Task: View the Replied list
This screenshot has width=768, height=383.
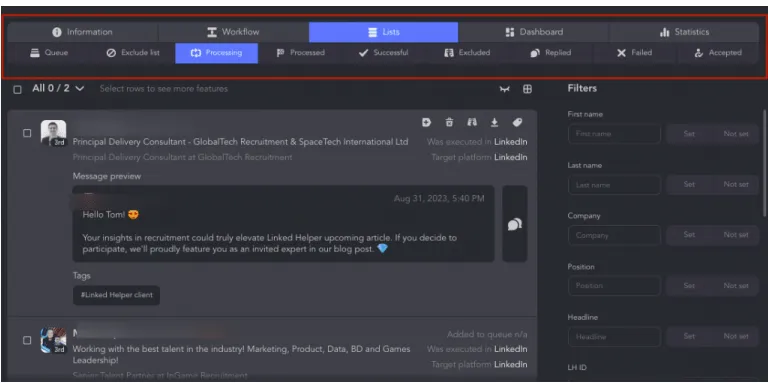Action: pos(551,53)
